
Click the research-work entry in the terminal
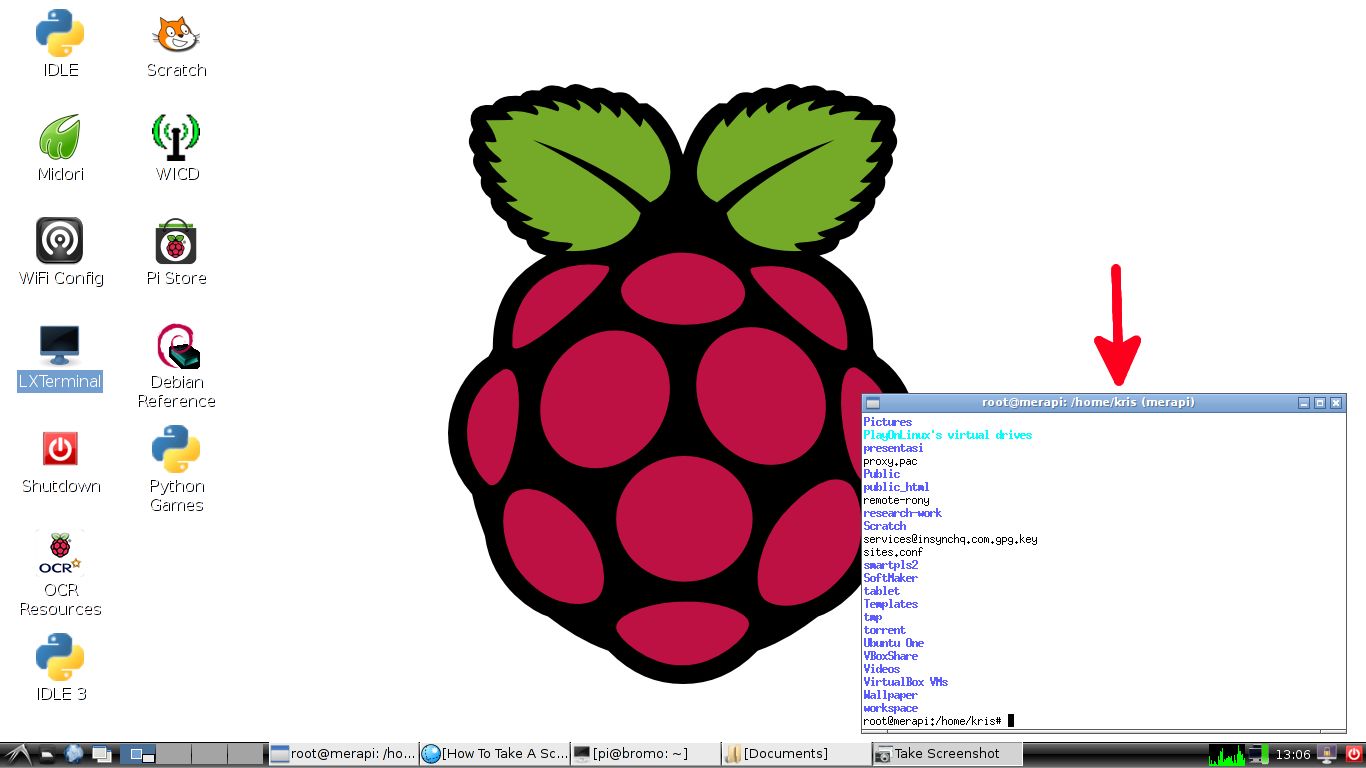coord(903,513)
